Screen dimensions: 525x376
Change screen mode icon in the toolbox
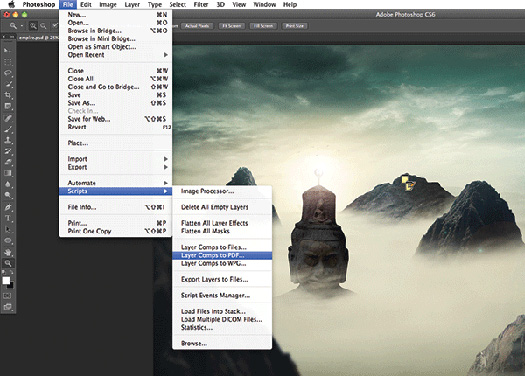pyautogui.click(x=7, y=307)
